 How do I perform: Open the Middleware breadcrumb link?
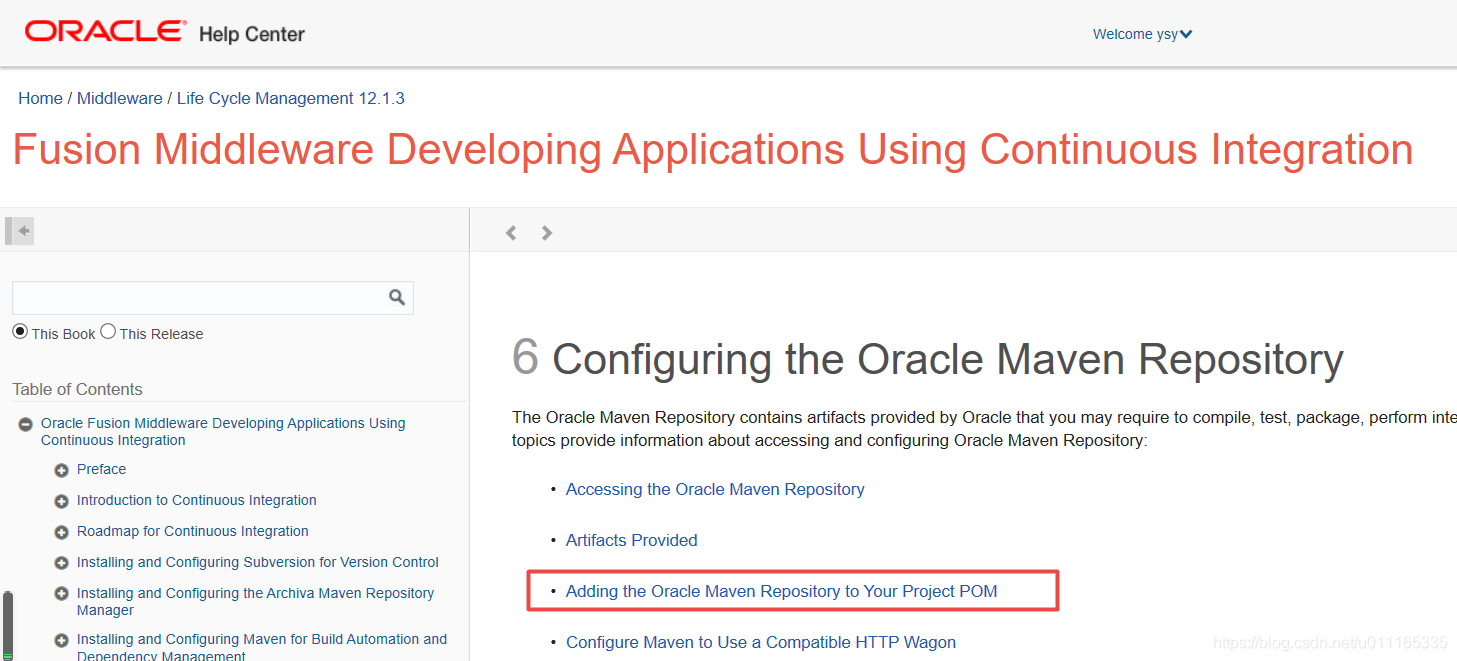(x=119, y=98)
